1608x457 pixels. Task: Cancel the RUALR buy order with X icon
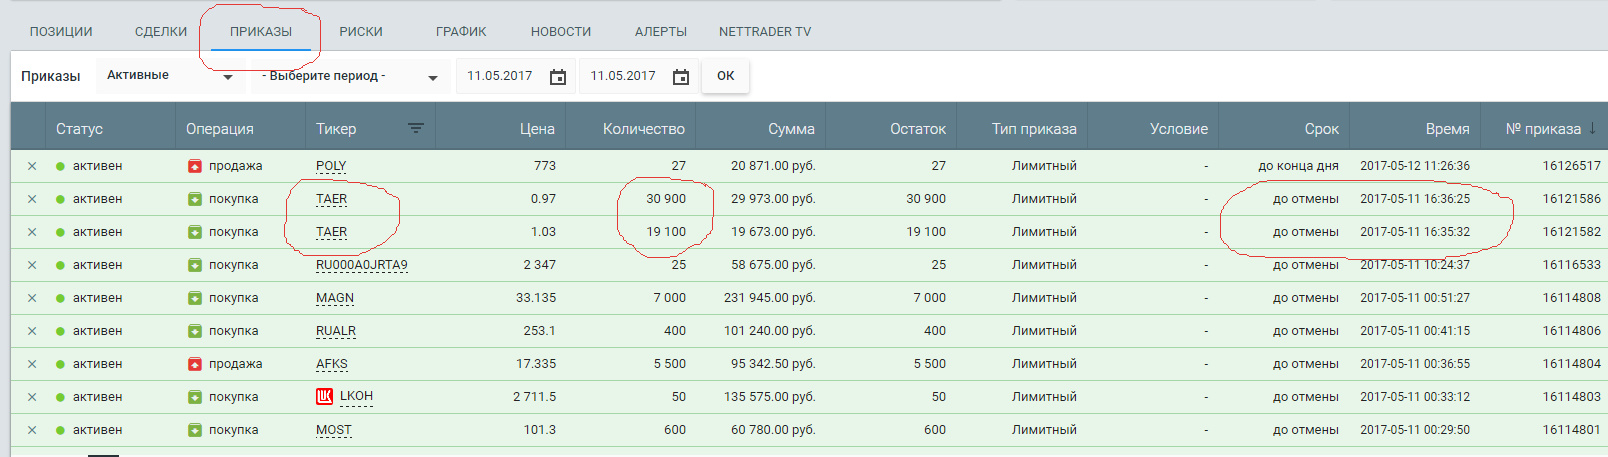click(x=32, y=331)
